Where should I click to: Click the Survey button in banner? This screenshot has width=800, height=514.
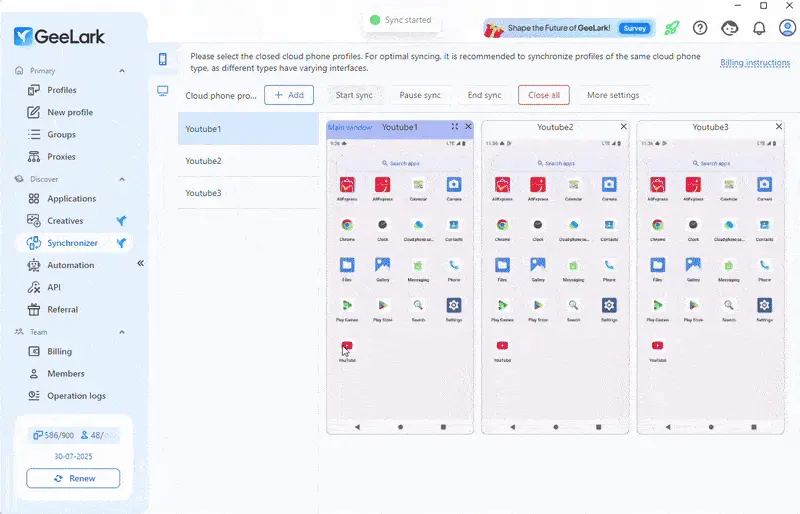635,28
